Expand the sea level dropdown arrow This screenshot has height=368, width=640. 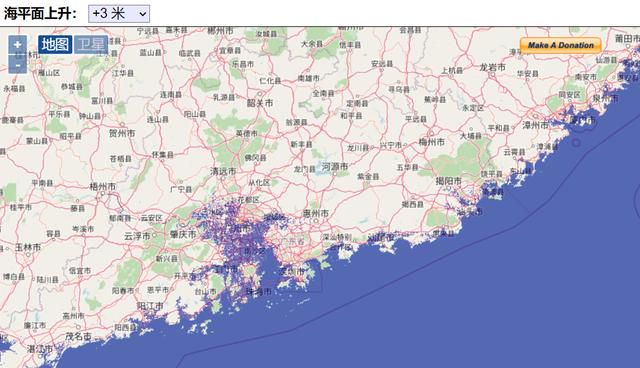tap(142, 14)
